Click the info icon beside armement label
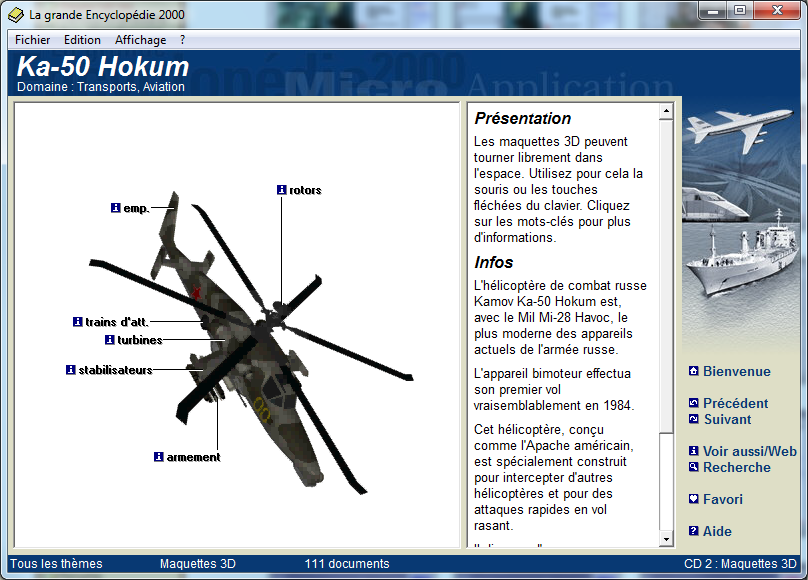This screenshot has height=580, width=808. (x=159, y=457)
